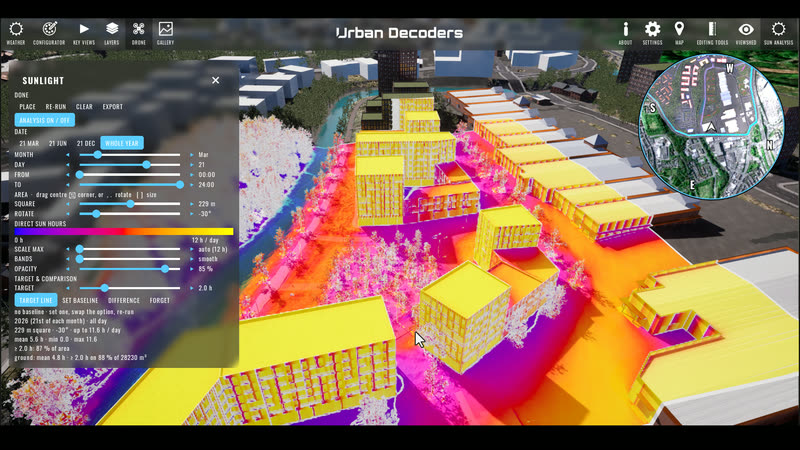Play the Key Views

84,33
